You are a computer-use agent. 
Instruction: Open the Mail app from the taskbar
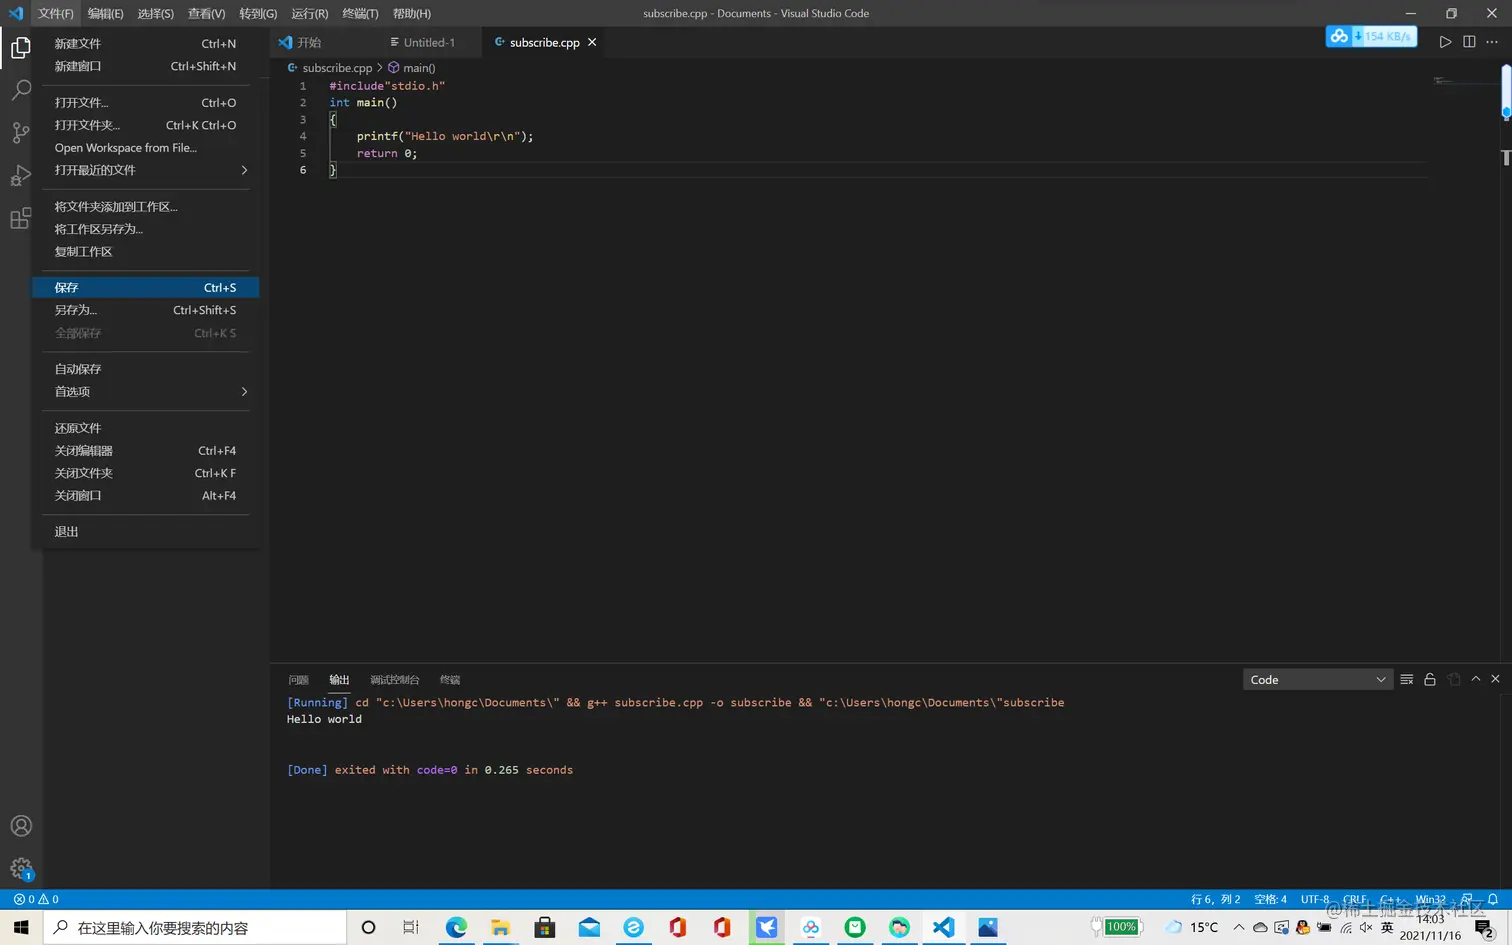click(x=589, y=927)
